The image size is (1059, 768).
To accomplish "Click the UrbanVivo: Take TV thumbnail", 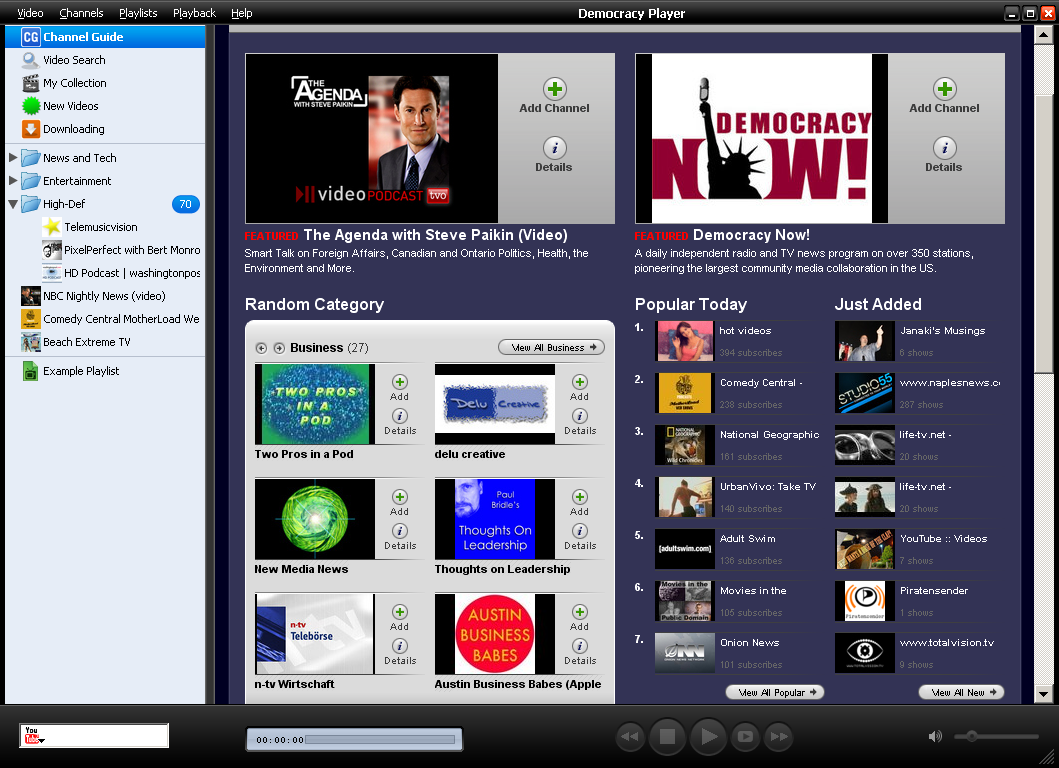I will (684, 497).
